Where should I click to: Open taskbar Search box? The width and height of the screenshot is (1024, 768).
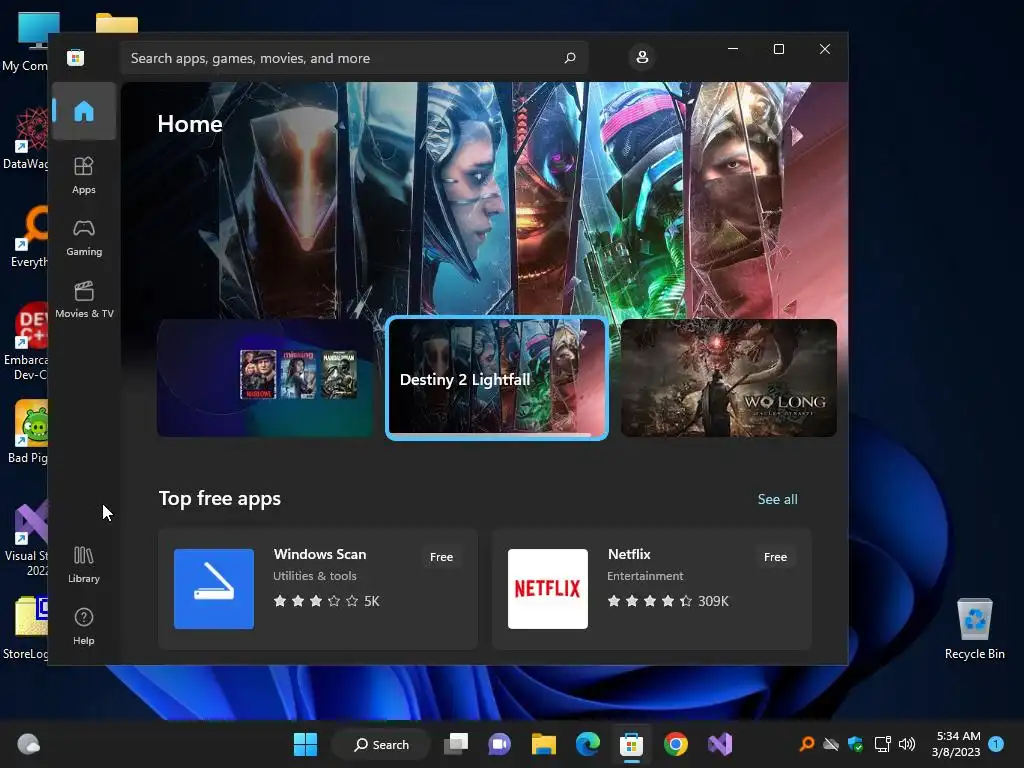tap(381, 744)
